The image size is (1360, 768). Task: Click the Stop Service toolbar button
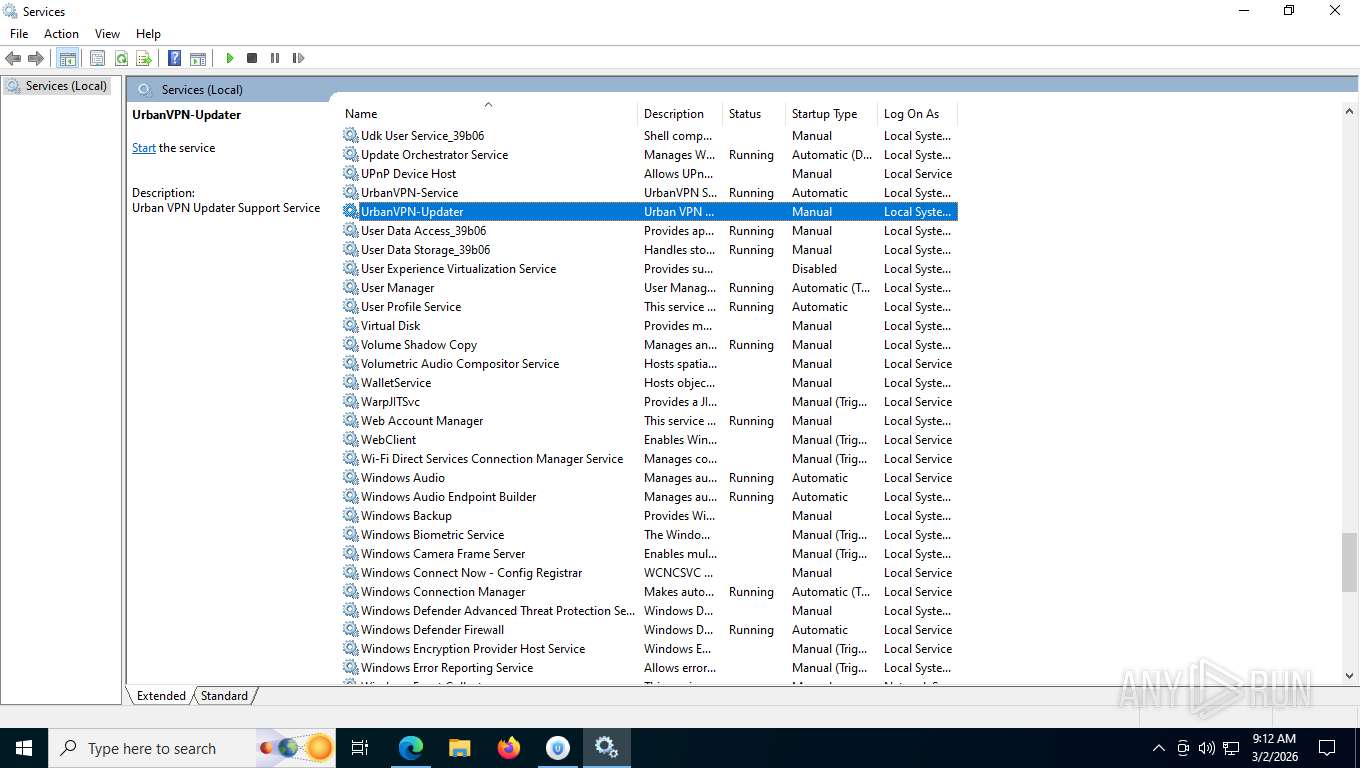[252, 58]
